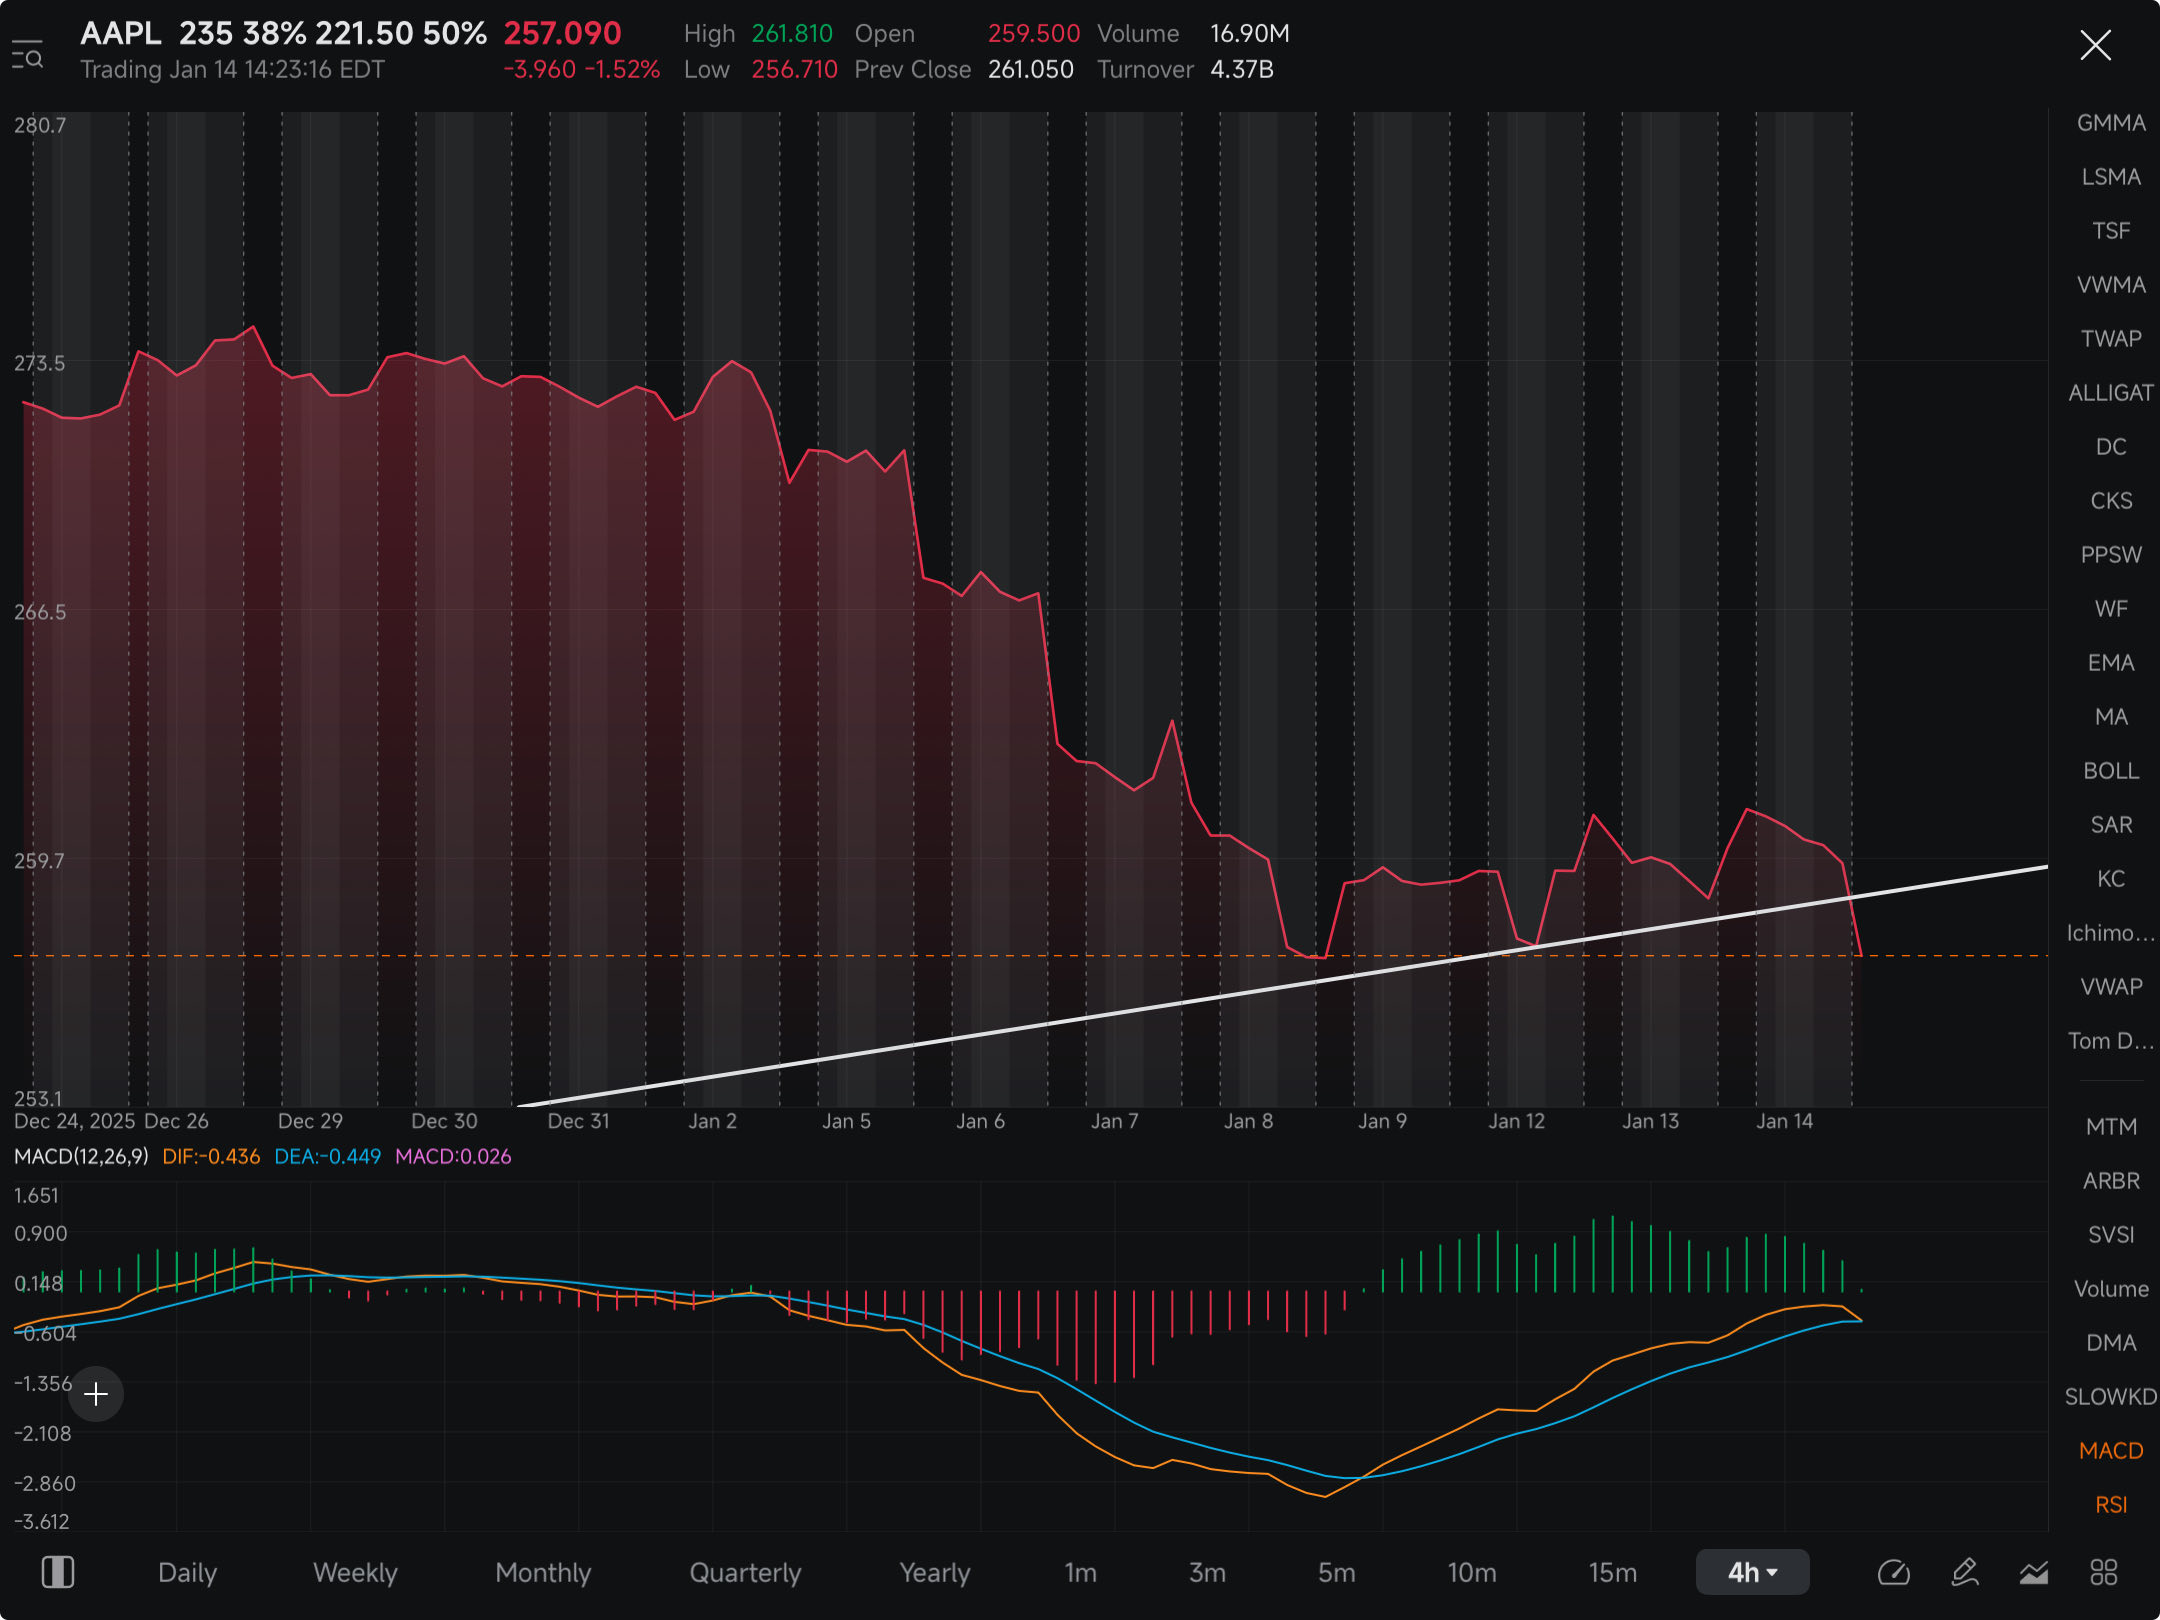Enable the TWAP indicator
The image size is (2160, 1620).
pyautogui.click(x=2111, y=339)
